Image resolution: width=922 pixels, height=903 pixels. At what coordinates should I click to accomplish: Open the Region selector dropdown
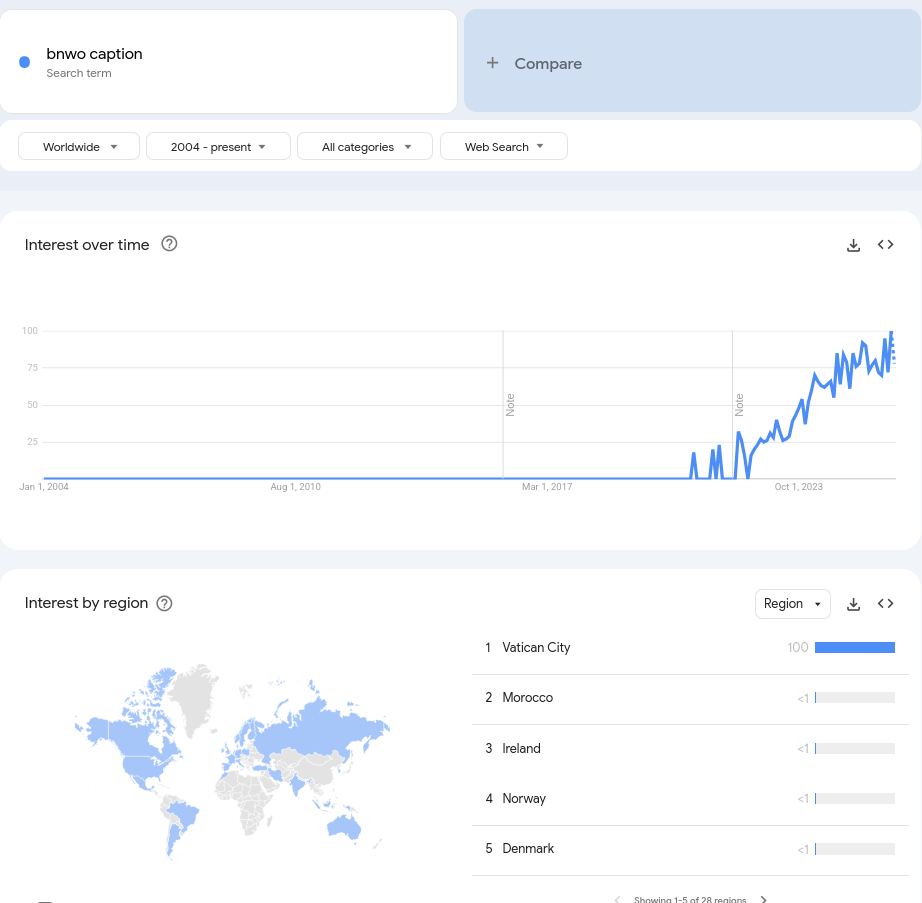(792, 604)
